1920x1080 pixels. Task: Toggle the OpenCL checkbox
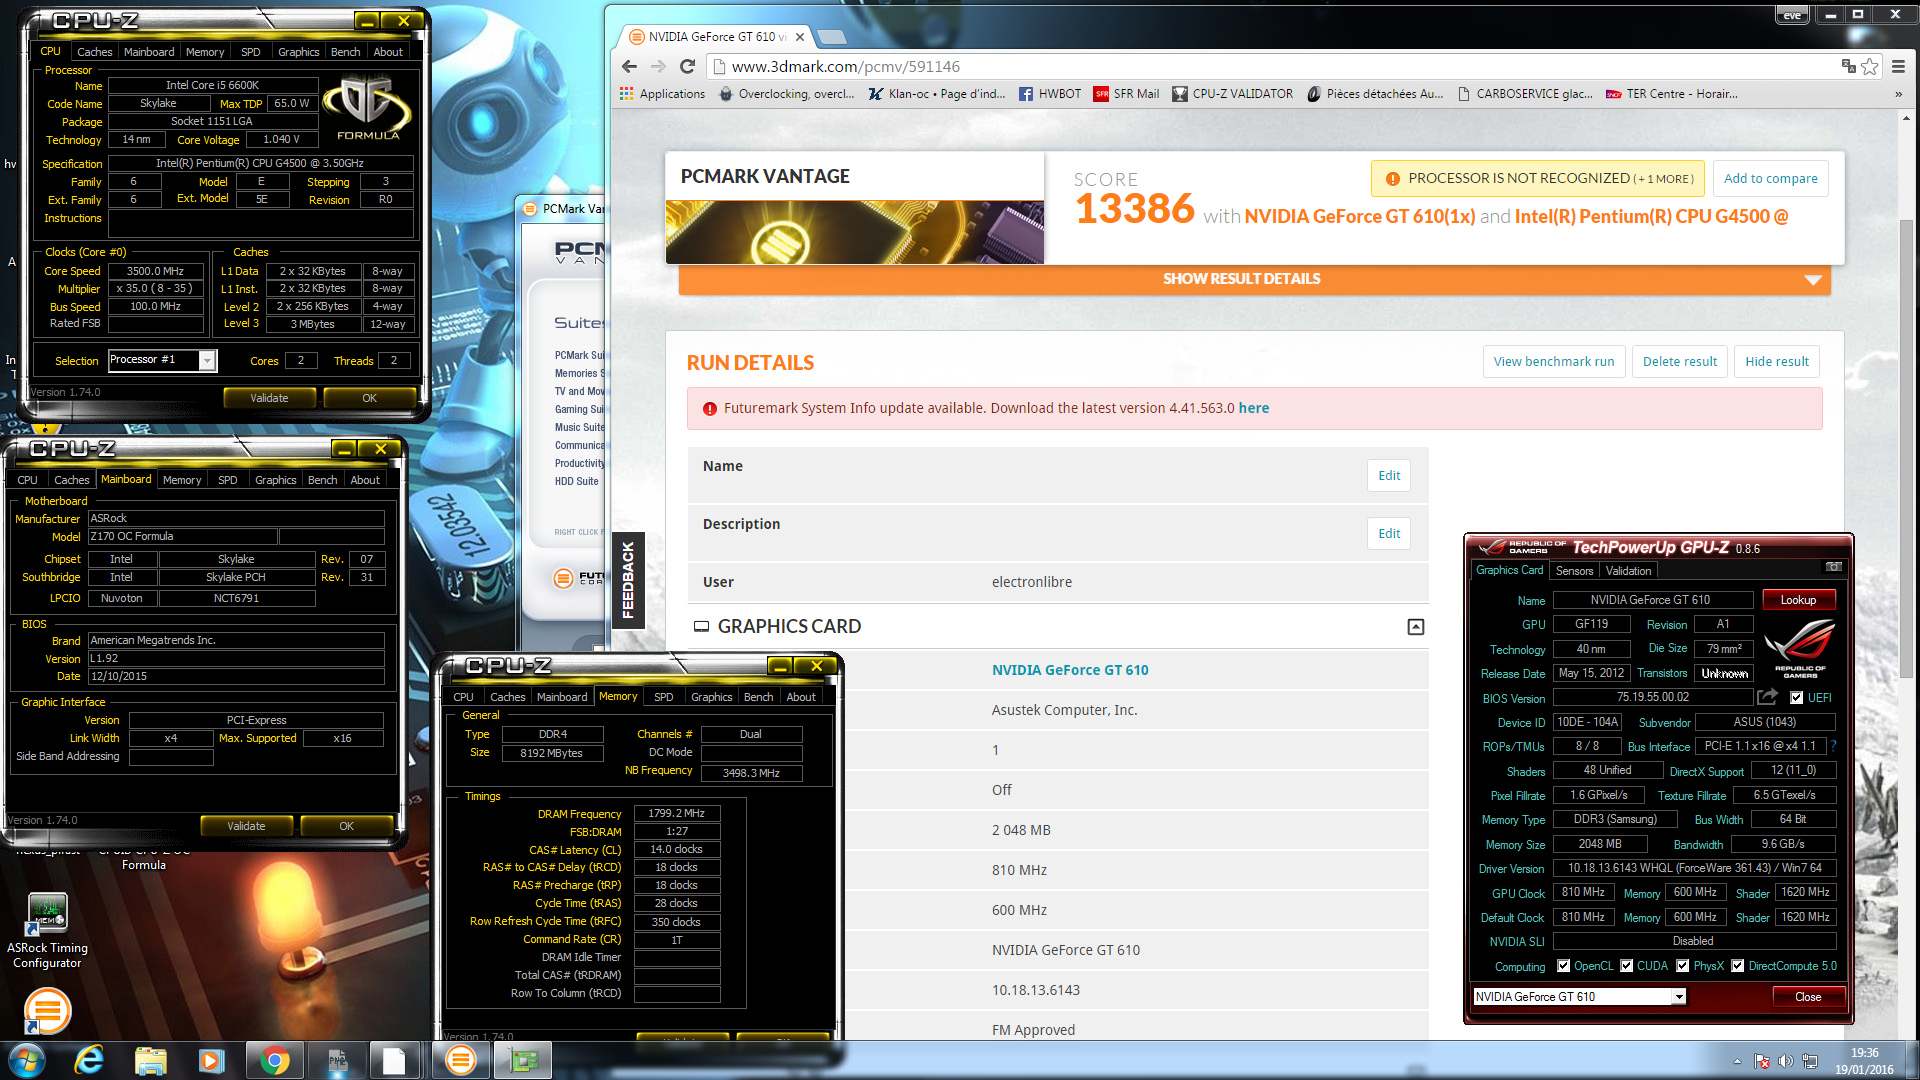1563,966
